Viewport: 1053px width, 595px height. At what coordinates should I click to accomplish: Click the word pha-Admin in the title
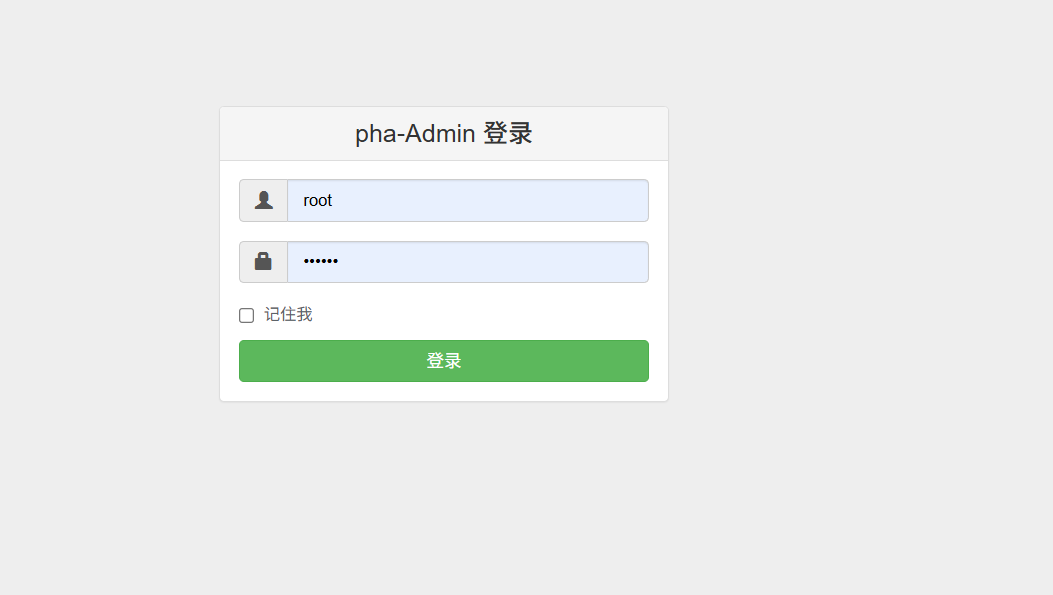pos(416,134)
